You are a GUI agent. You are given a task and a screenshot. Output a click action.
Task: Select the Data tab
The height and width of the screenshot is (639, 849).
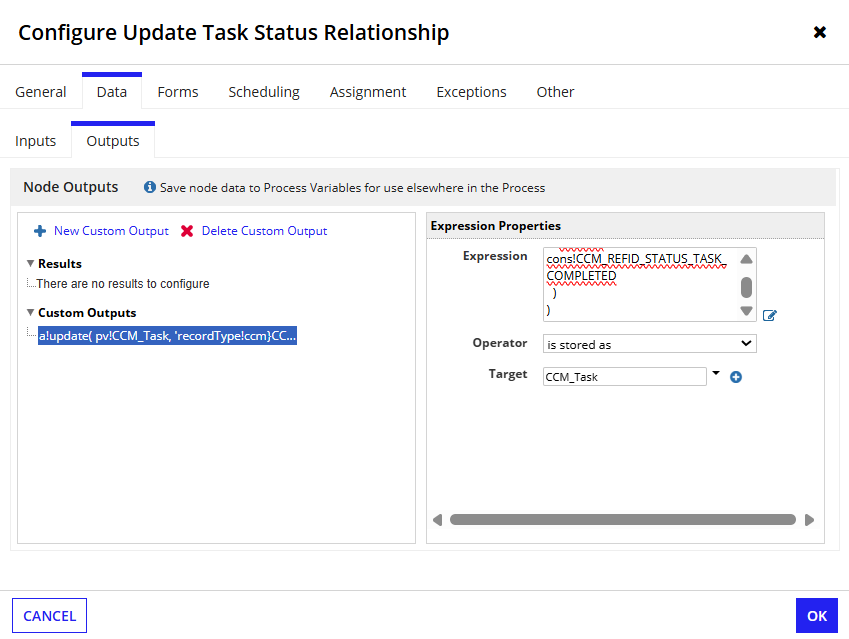click(x=112, y=92)
